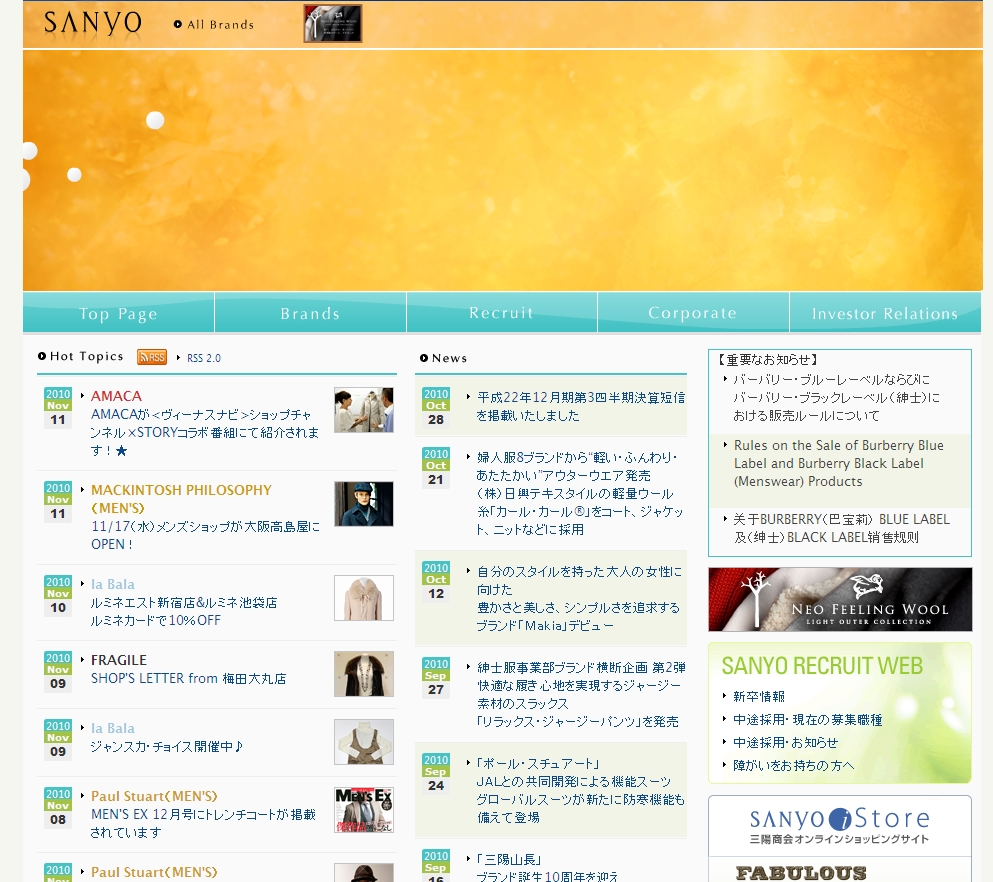Open Oct 21 婦人服8ブランド news item
Viewport: 993px width, 882px height.
point(580,493)
